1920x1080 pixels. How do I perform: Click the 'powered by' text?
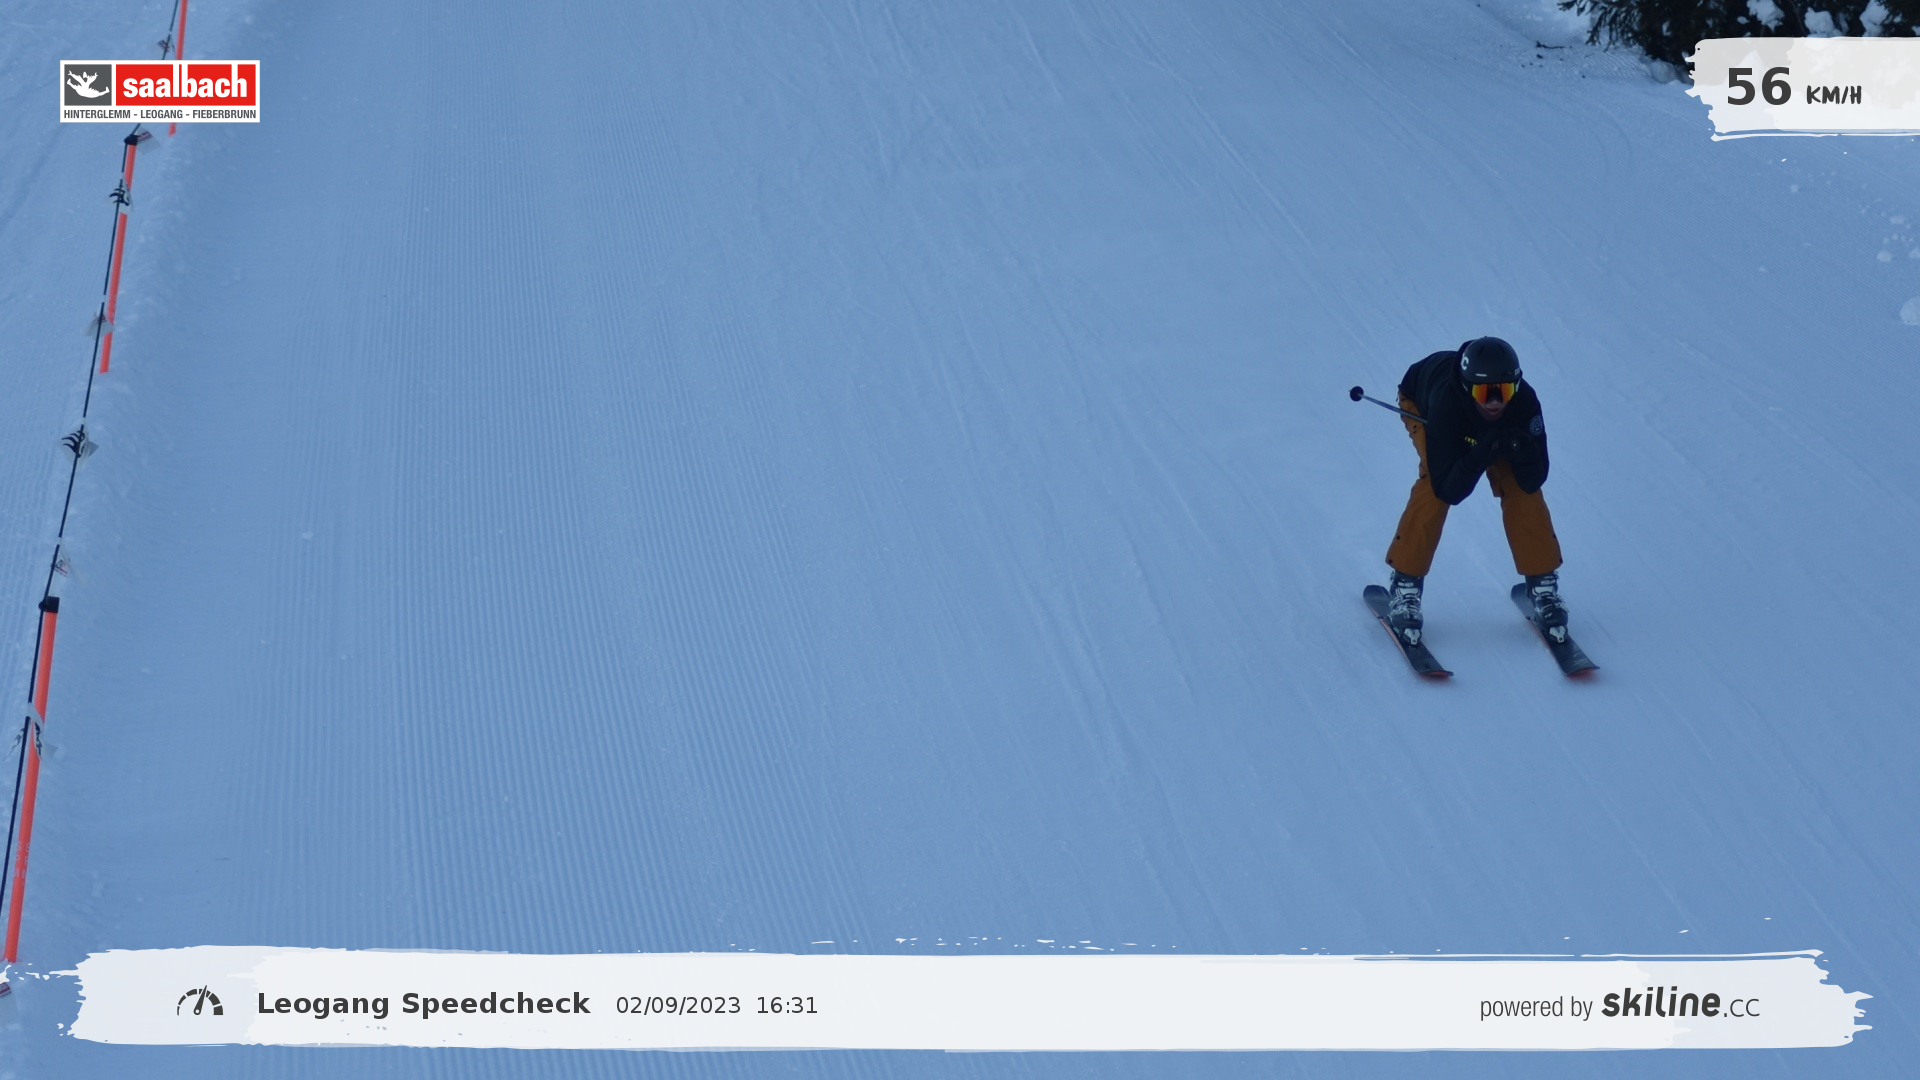(x=1535, y=1008)
